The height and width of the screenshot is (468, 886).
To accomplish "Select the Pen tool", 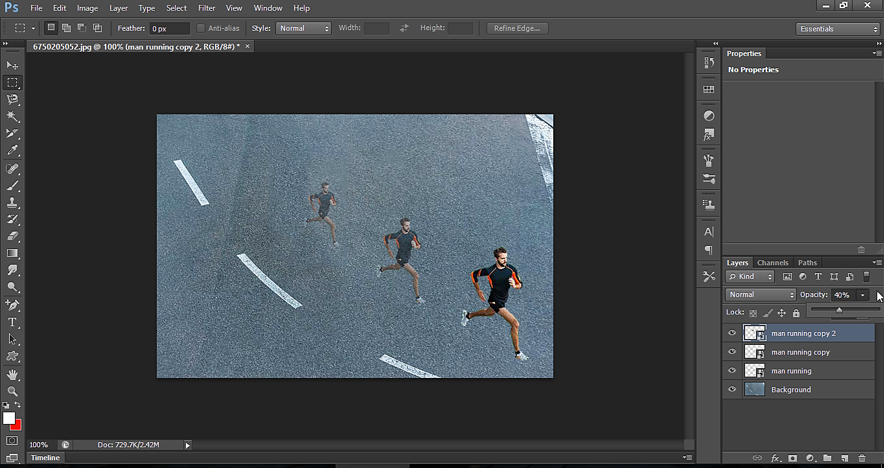I will (12, 305).
